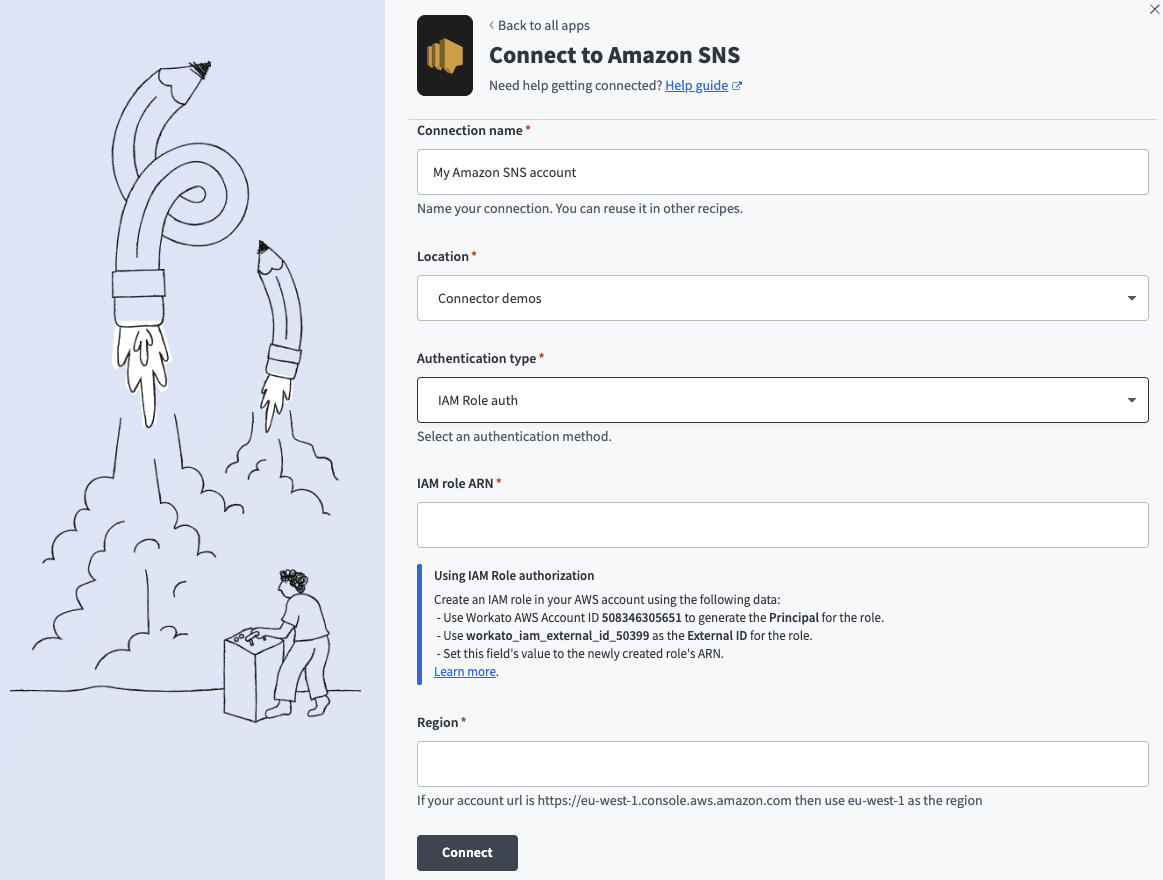Follow the "Learn more" link
1163x880 pixels.
(x=464, y=672)
